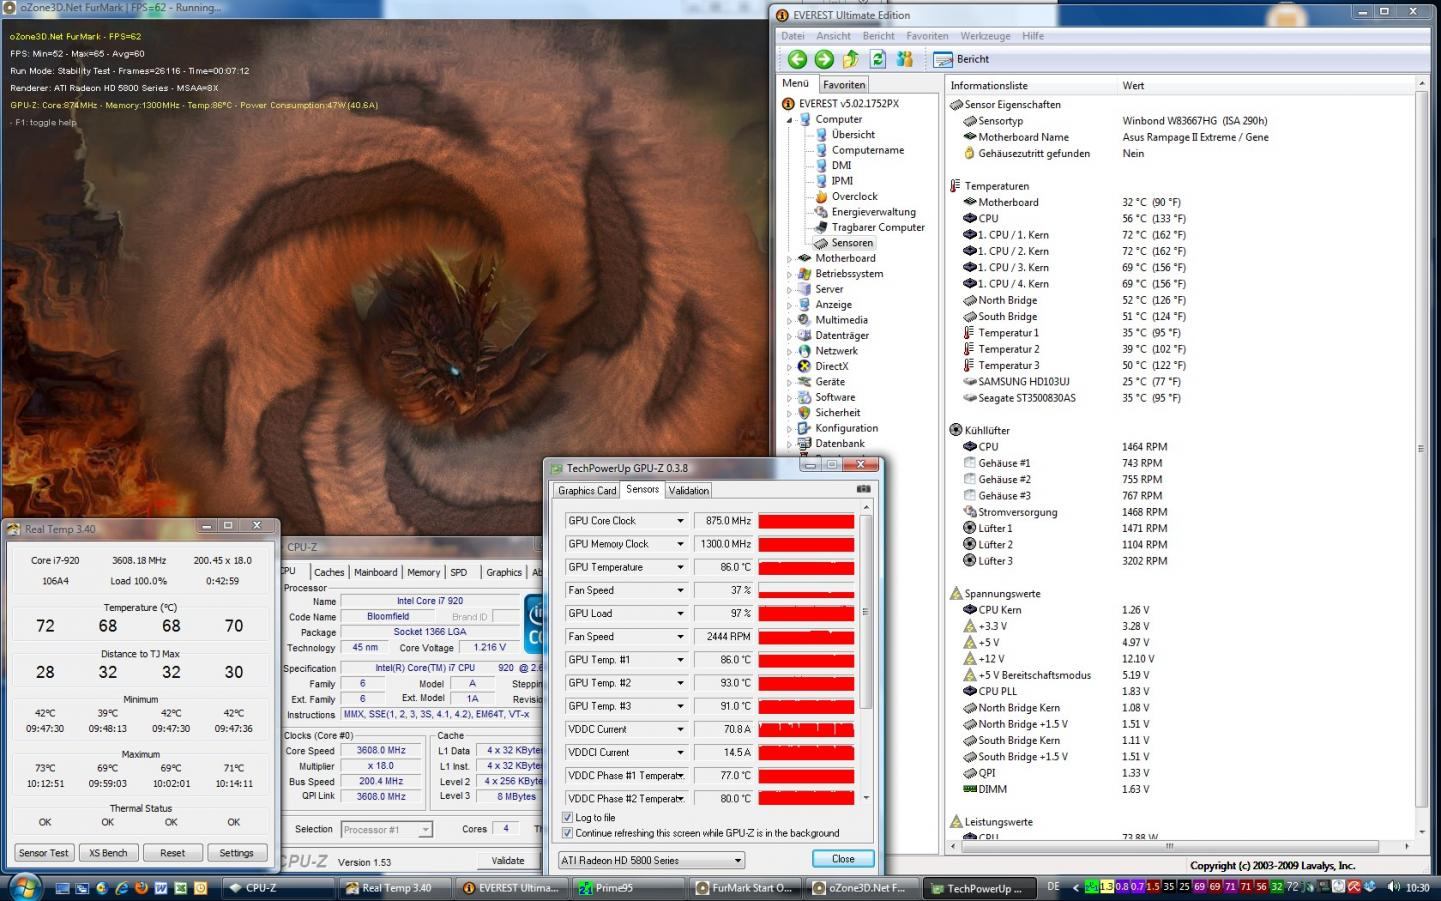Launch Firefox from quick launch
The width and height of the screenshot is (1441, 901).
coord(141,887)
